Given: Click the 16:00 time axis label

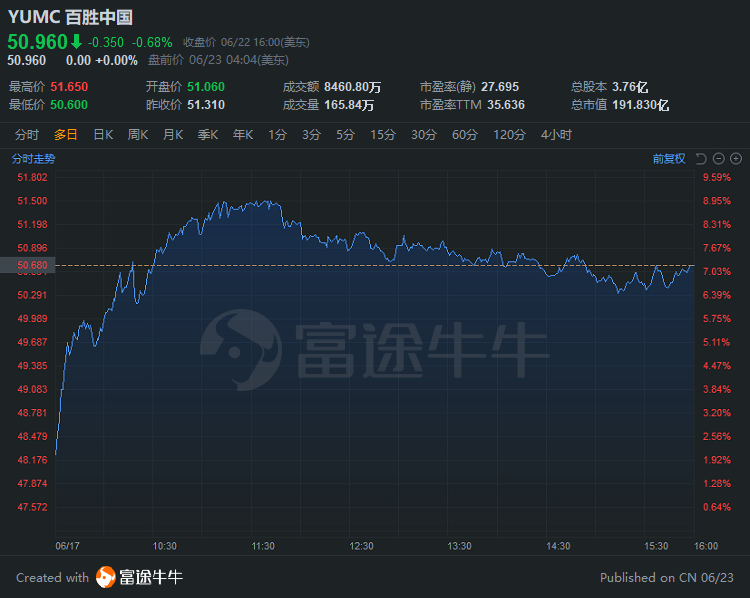Looking at the screenshot, I should (706, 546).
